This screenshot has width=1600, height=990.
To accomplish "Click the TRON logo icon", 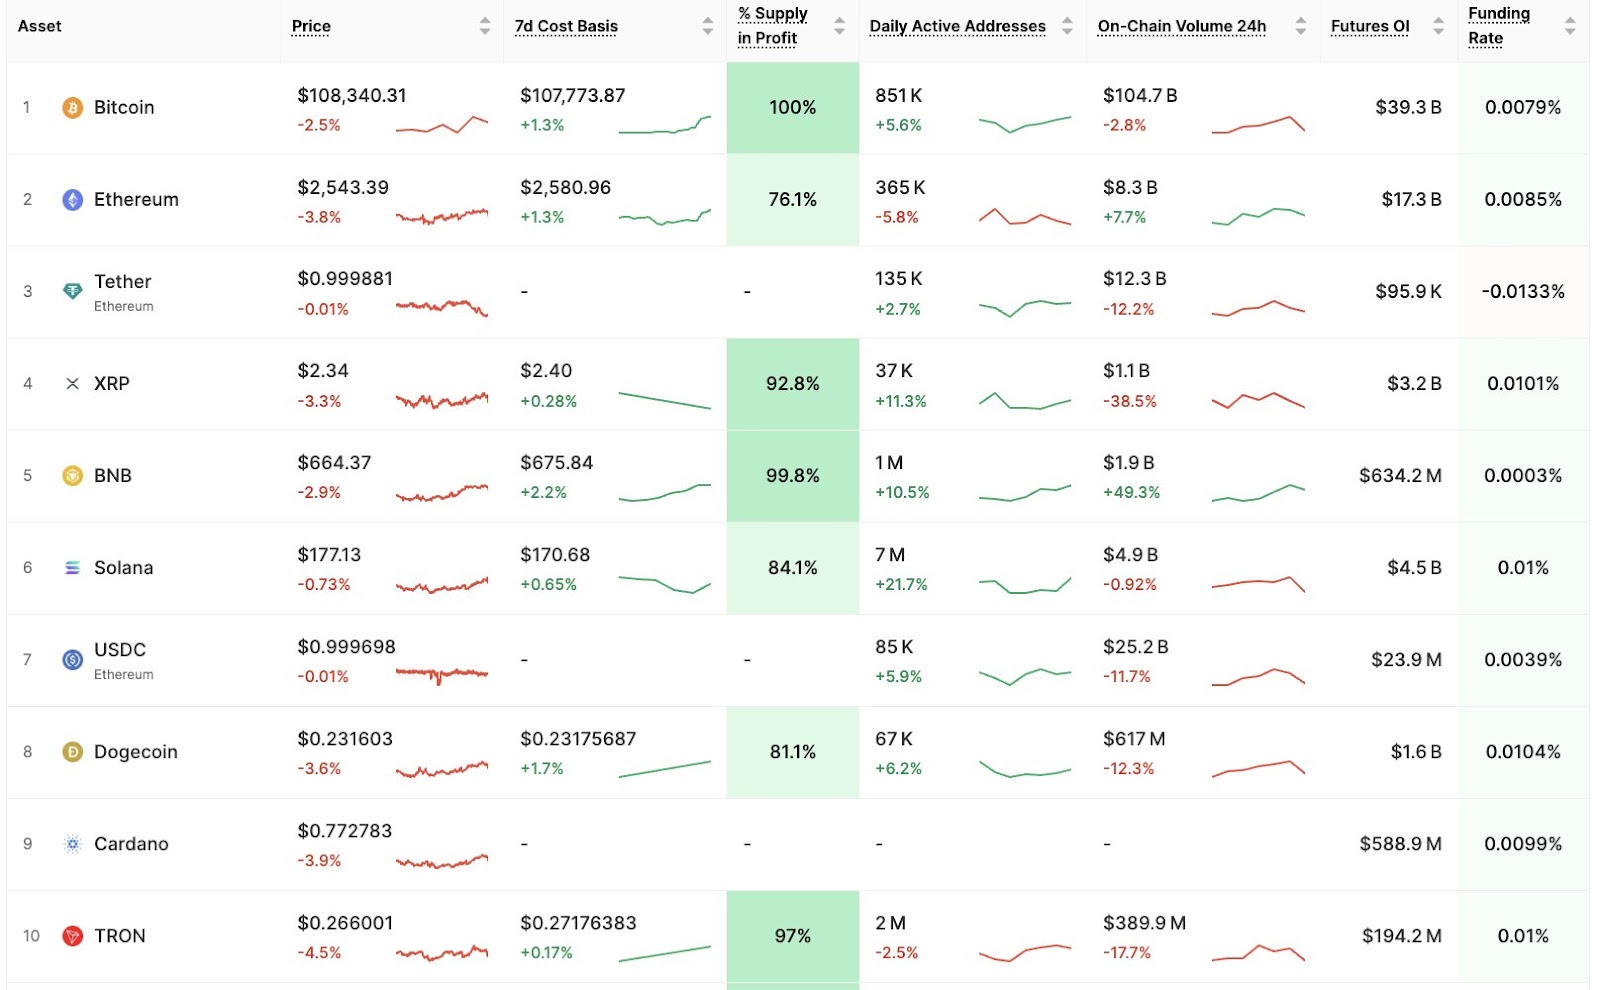I will [x=72, y=936].
